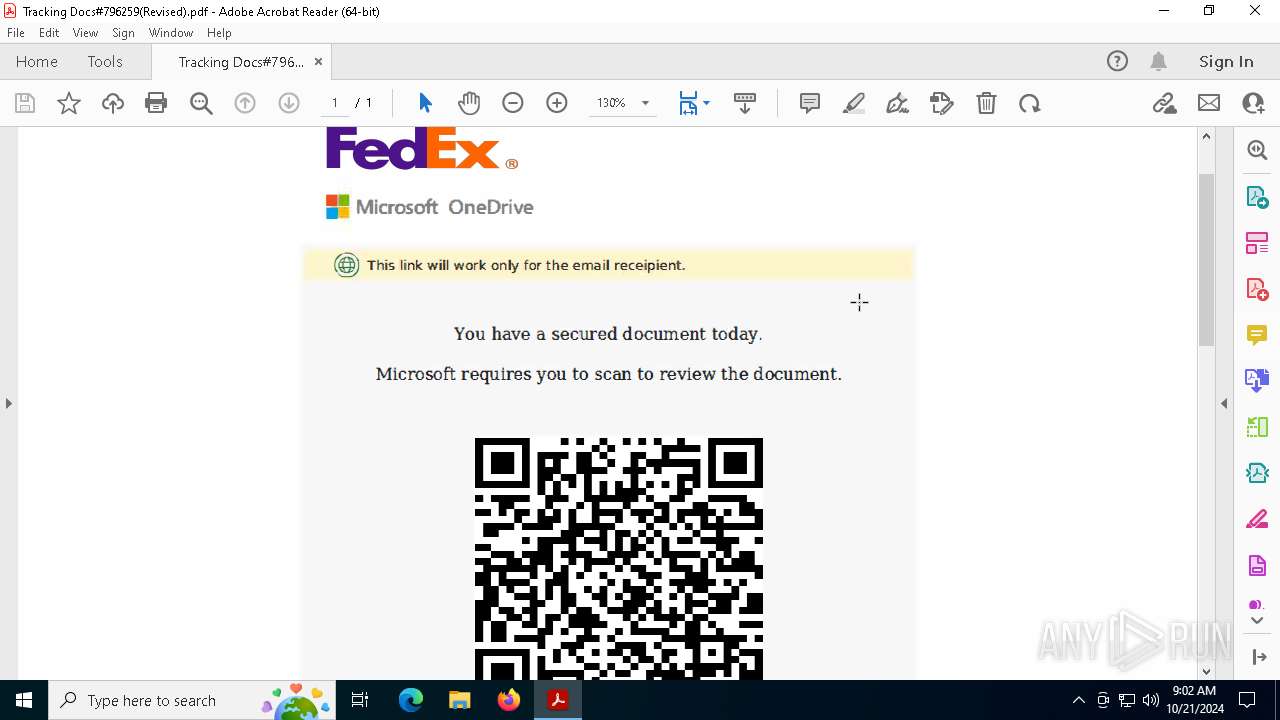Share a link to this file
The image size is (1280, 720).
[x=1164, y=103]
